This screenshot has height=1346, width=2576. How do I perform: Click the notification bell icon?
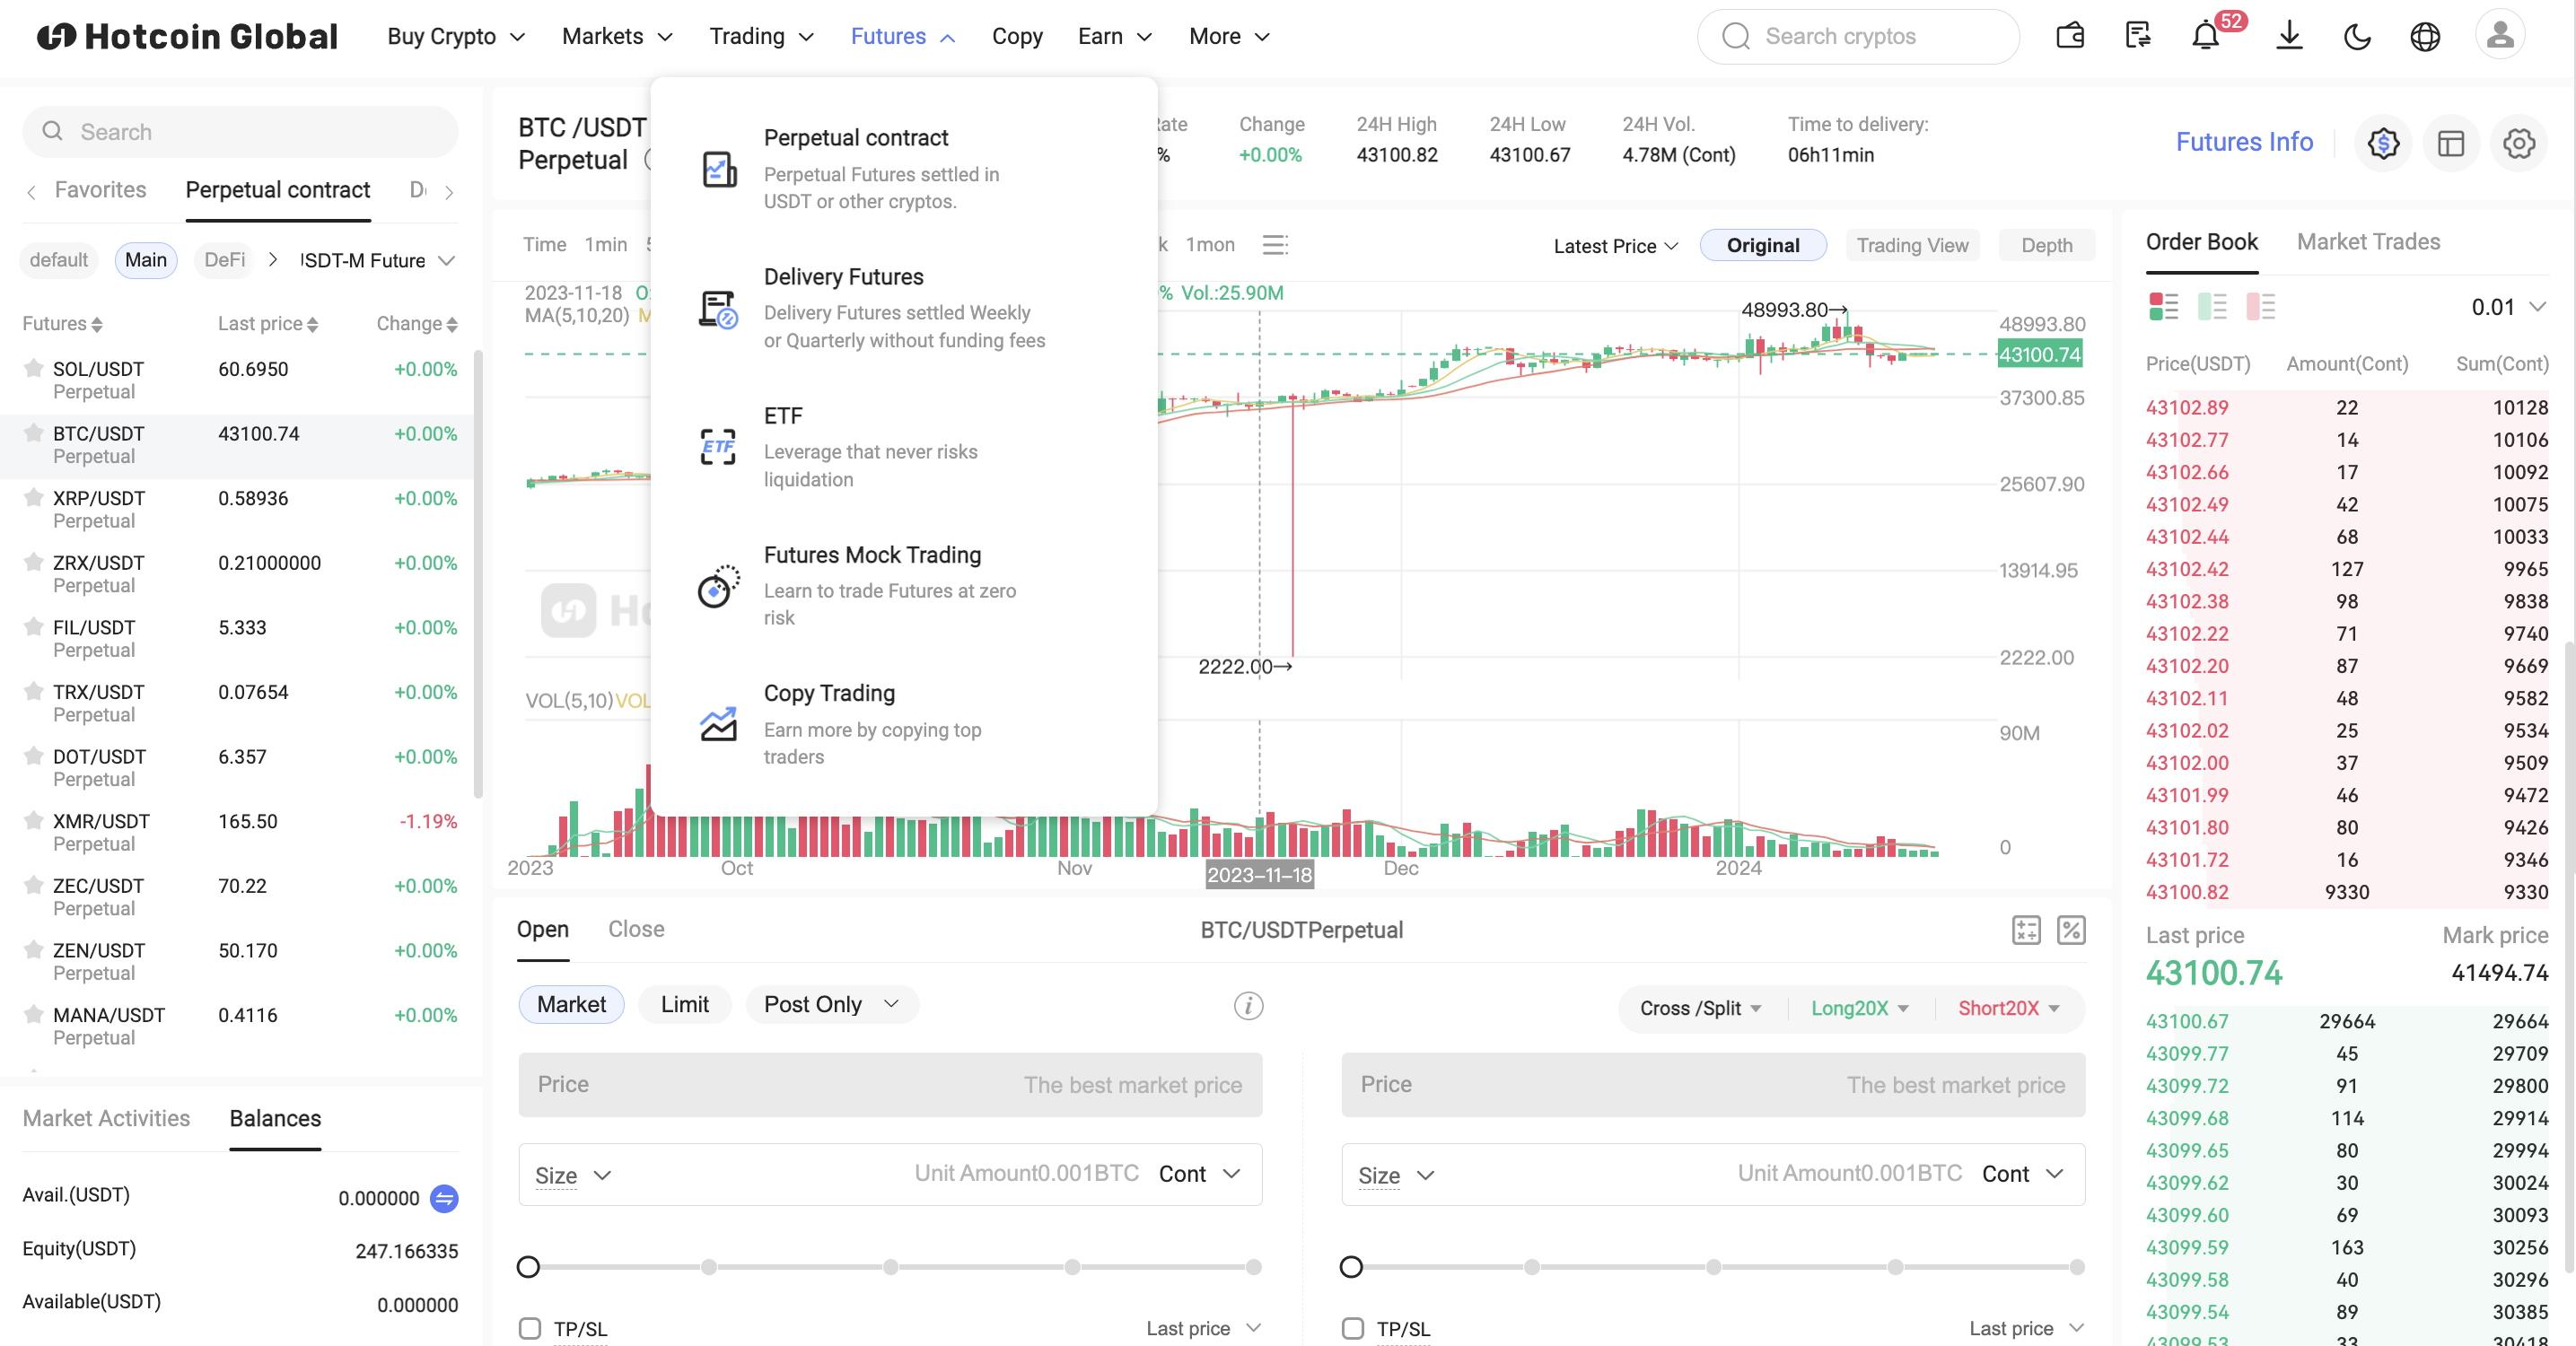tap(2205, 37)
